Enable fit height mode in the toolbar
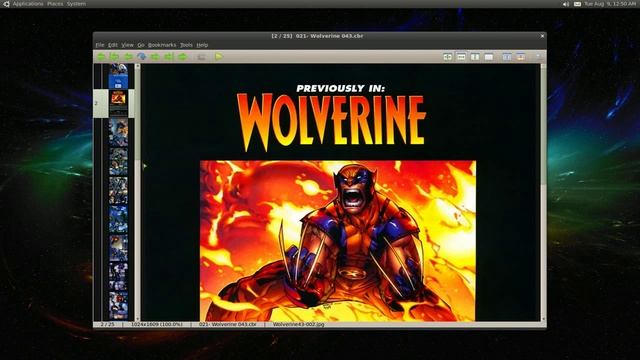Image resolution: width=640 pixels, height=360 pixels. [x=475, y=57]
